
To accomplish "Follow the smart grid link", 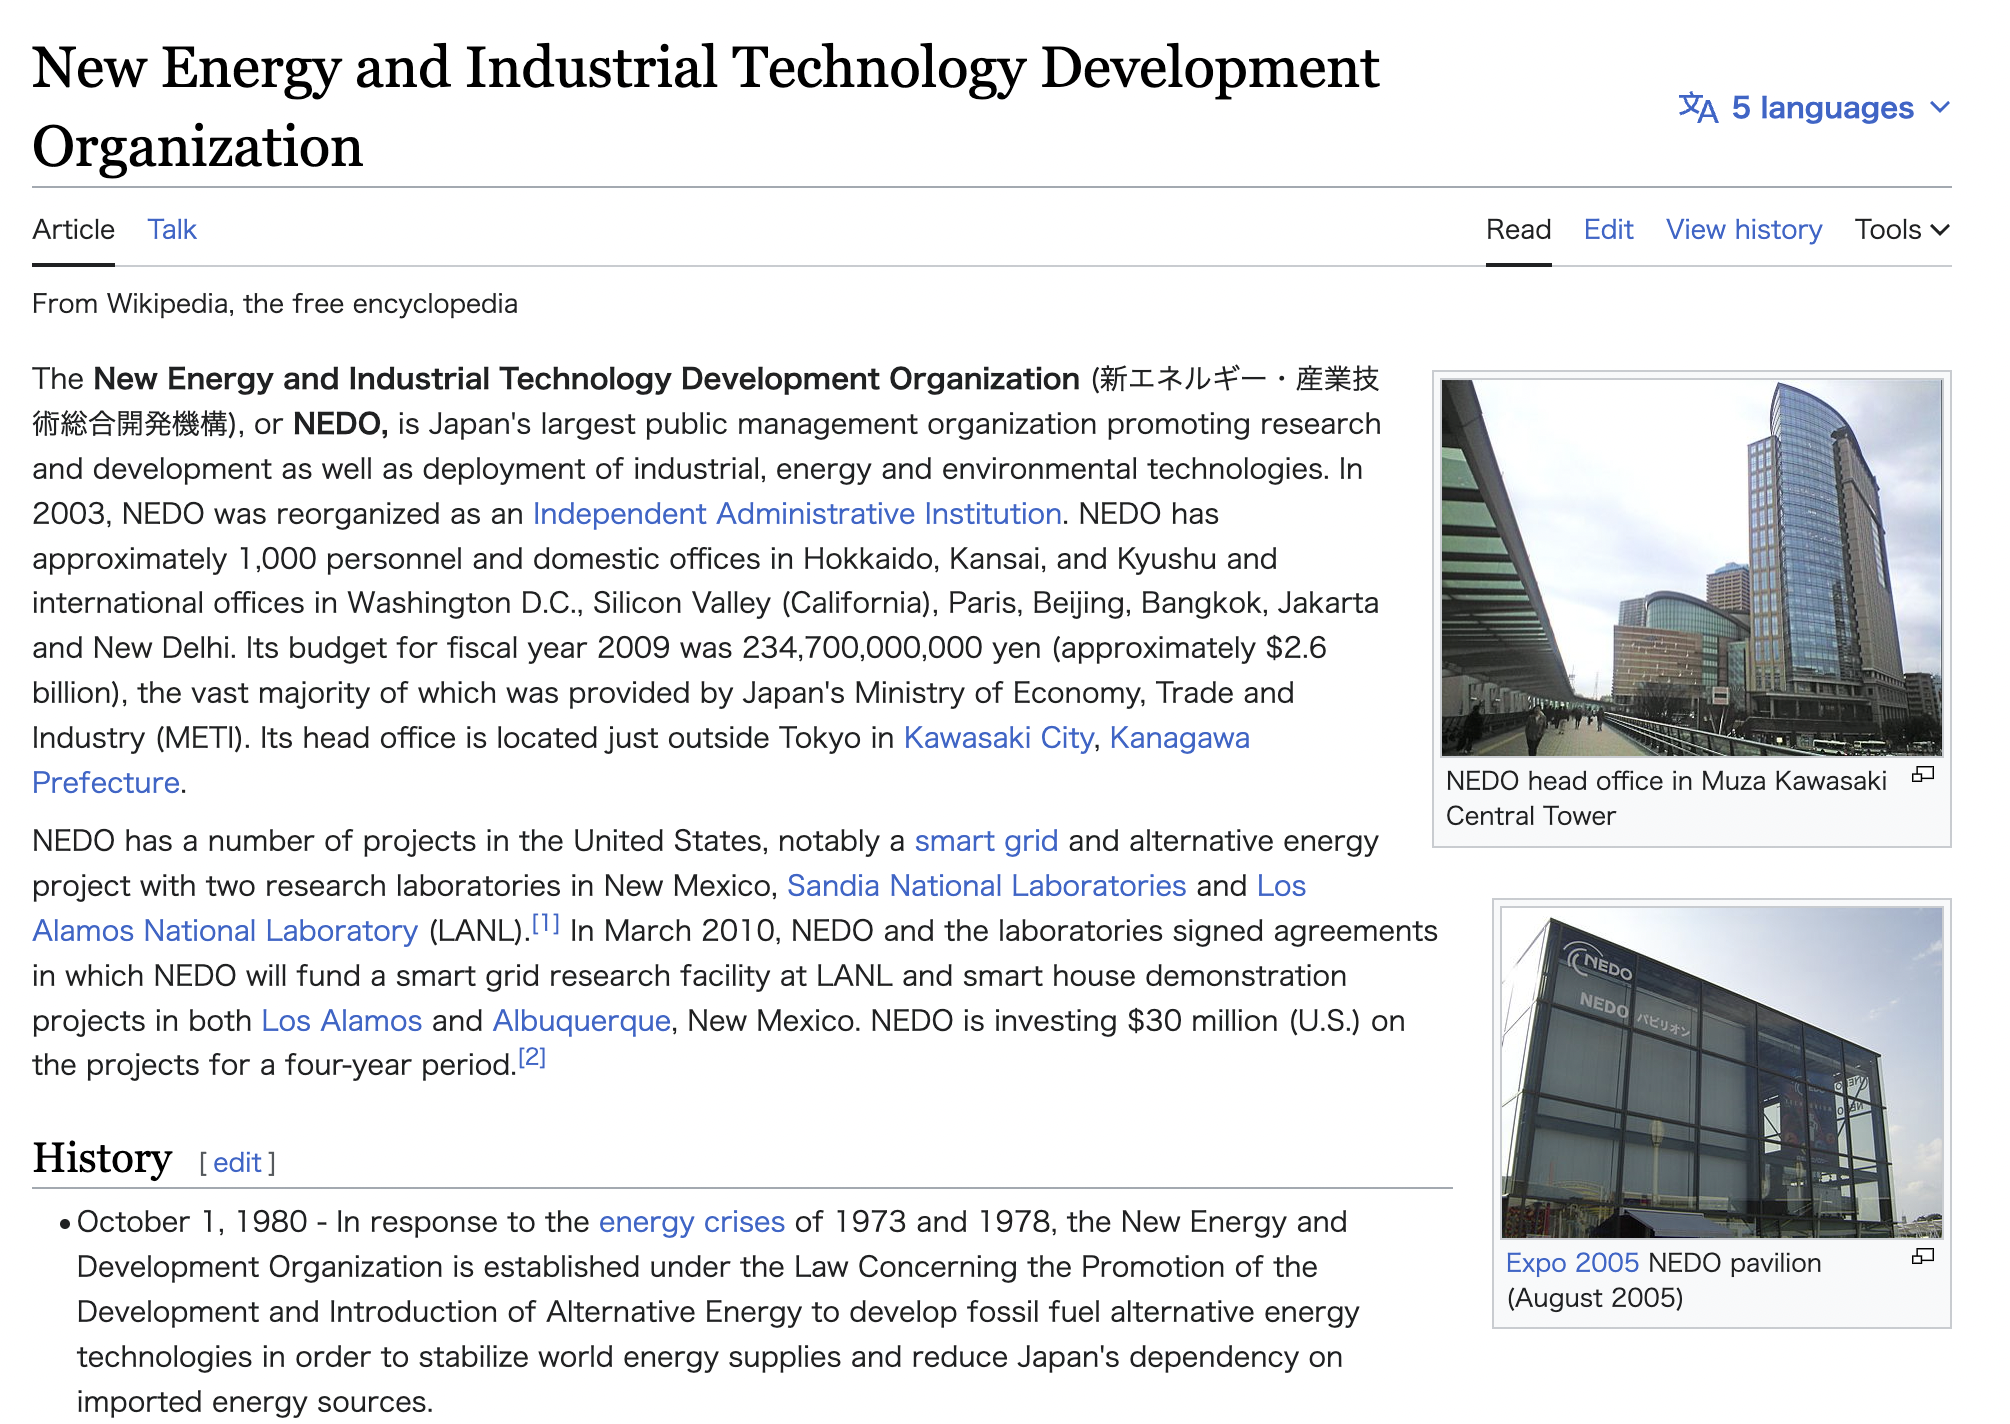I will tap(986, 841).
